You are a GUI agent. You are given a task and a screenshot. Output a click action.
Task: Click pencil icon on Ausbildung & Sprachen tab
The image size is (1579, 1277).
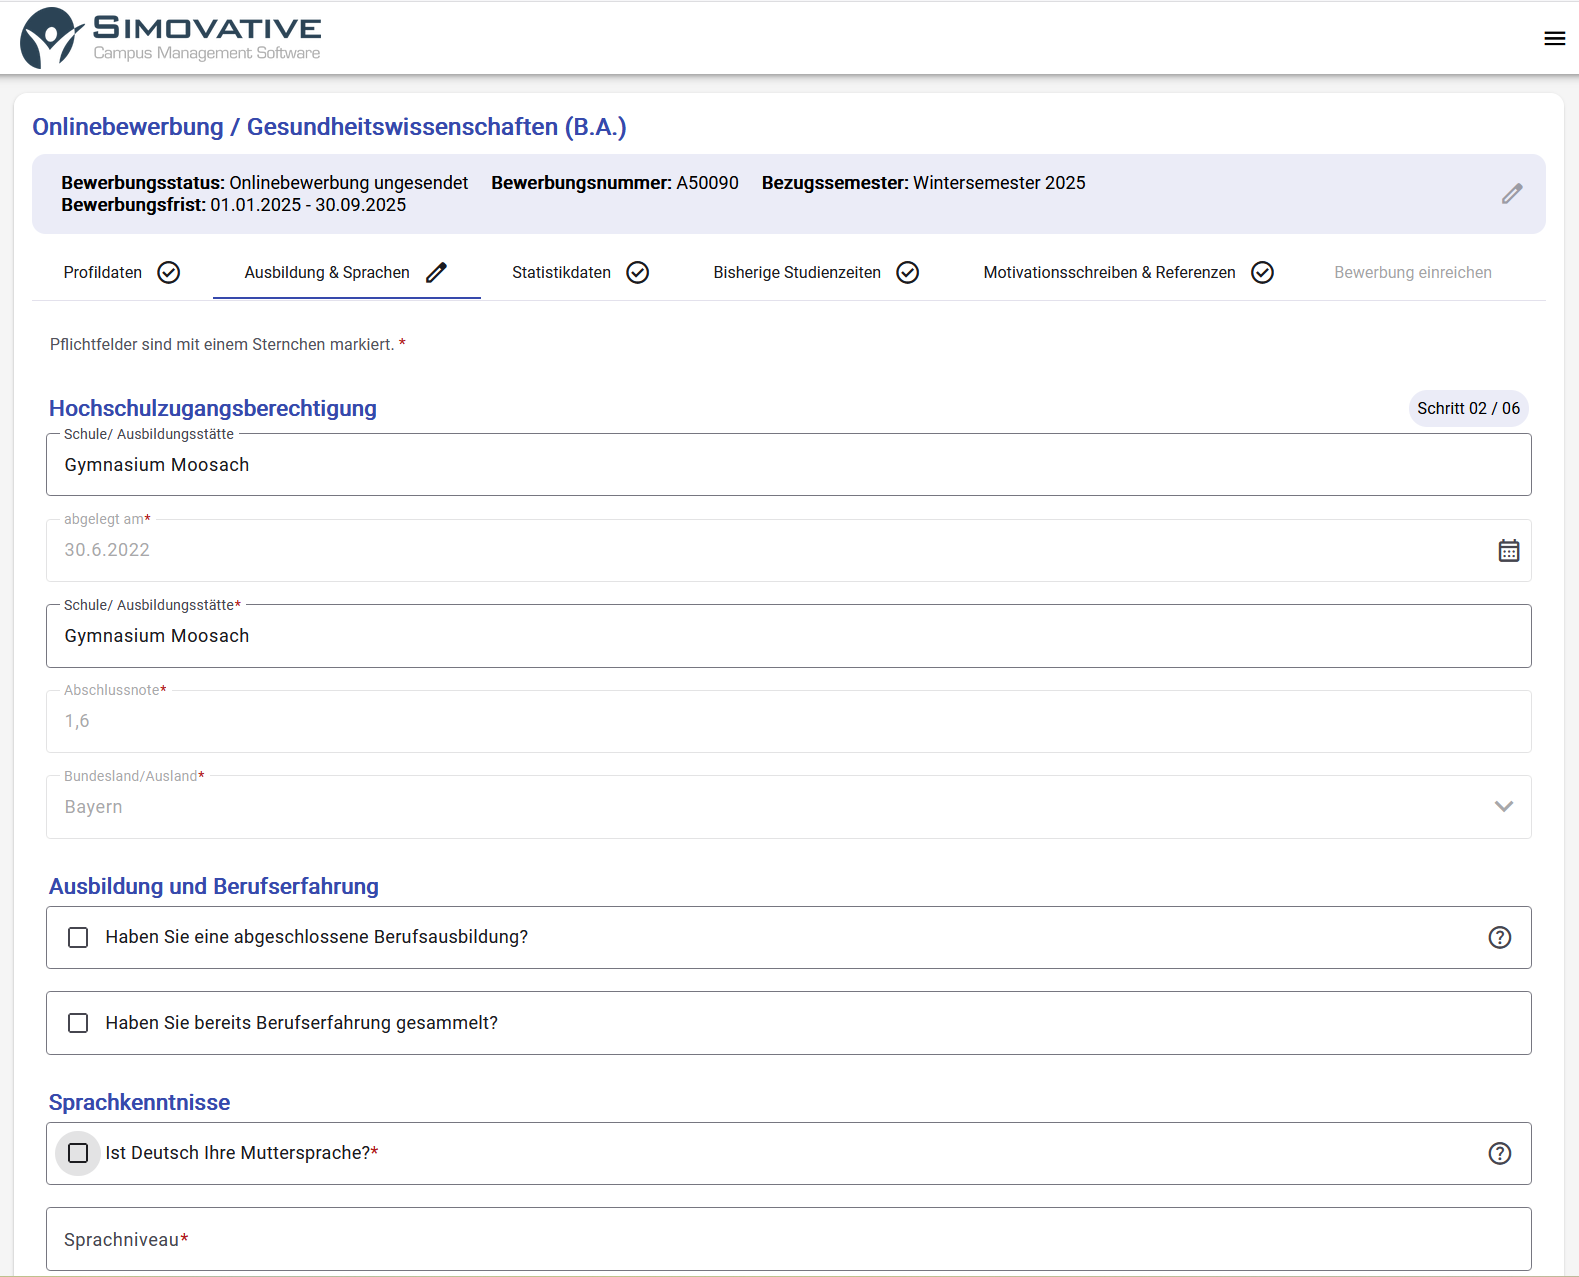[437, 273]
